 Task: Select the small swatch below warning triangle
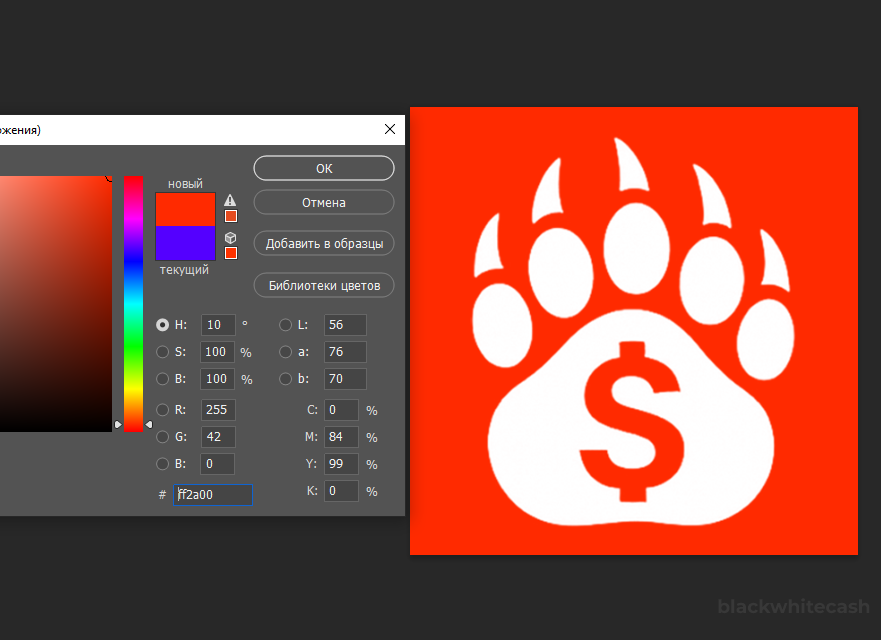(x=231, y=216)
